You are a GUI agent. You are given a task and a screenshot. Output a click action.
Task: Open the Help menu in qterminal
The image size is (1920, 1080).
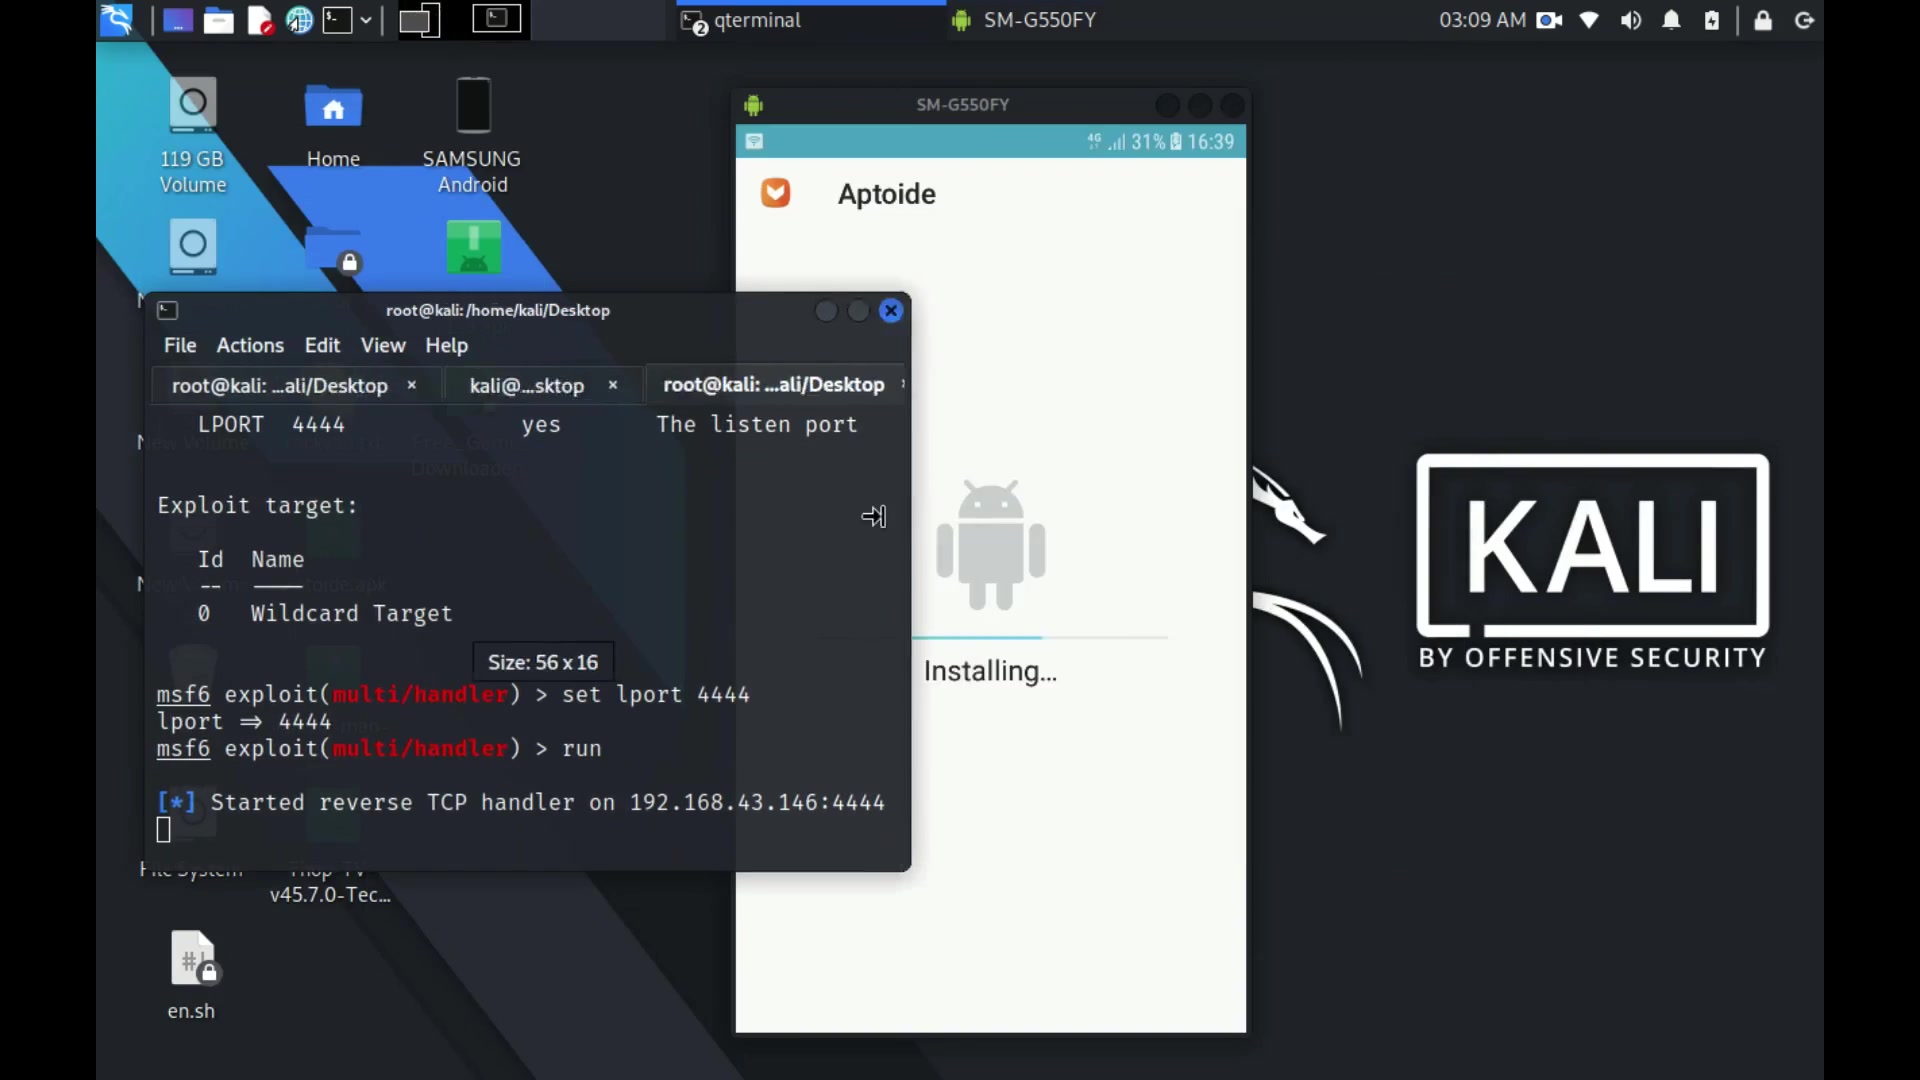pyautogui.click(x=446, y=345)
